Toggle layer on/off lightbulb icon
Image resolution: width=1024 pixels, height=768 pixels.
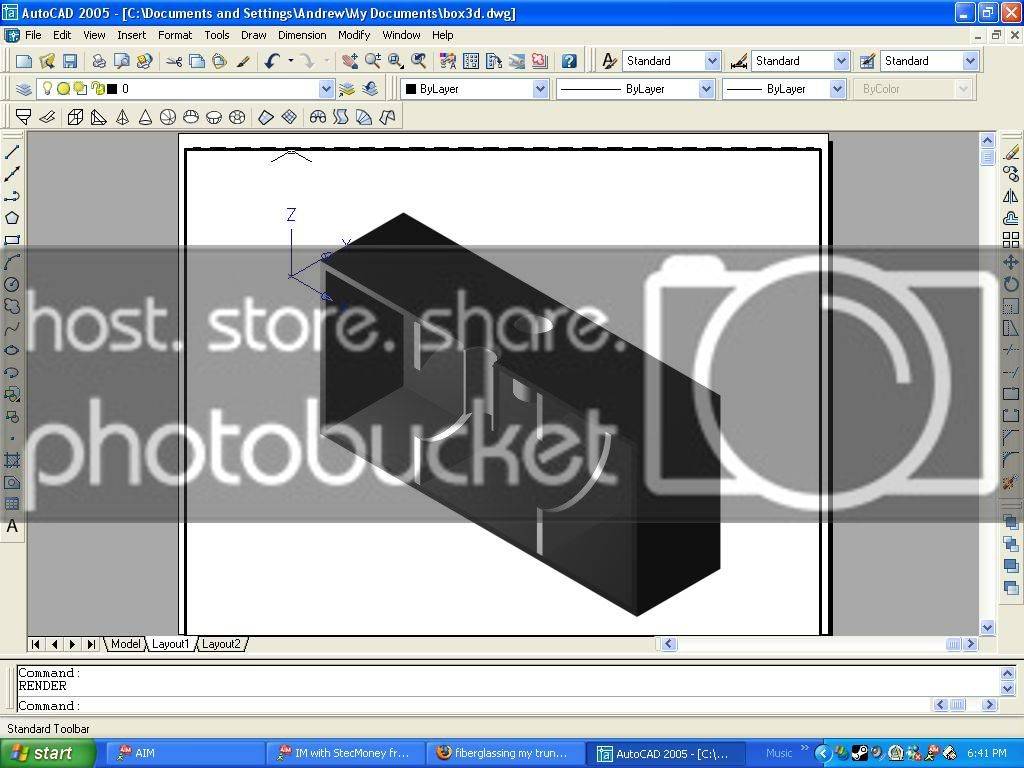(47, 89)
